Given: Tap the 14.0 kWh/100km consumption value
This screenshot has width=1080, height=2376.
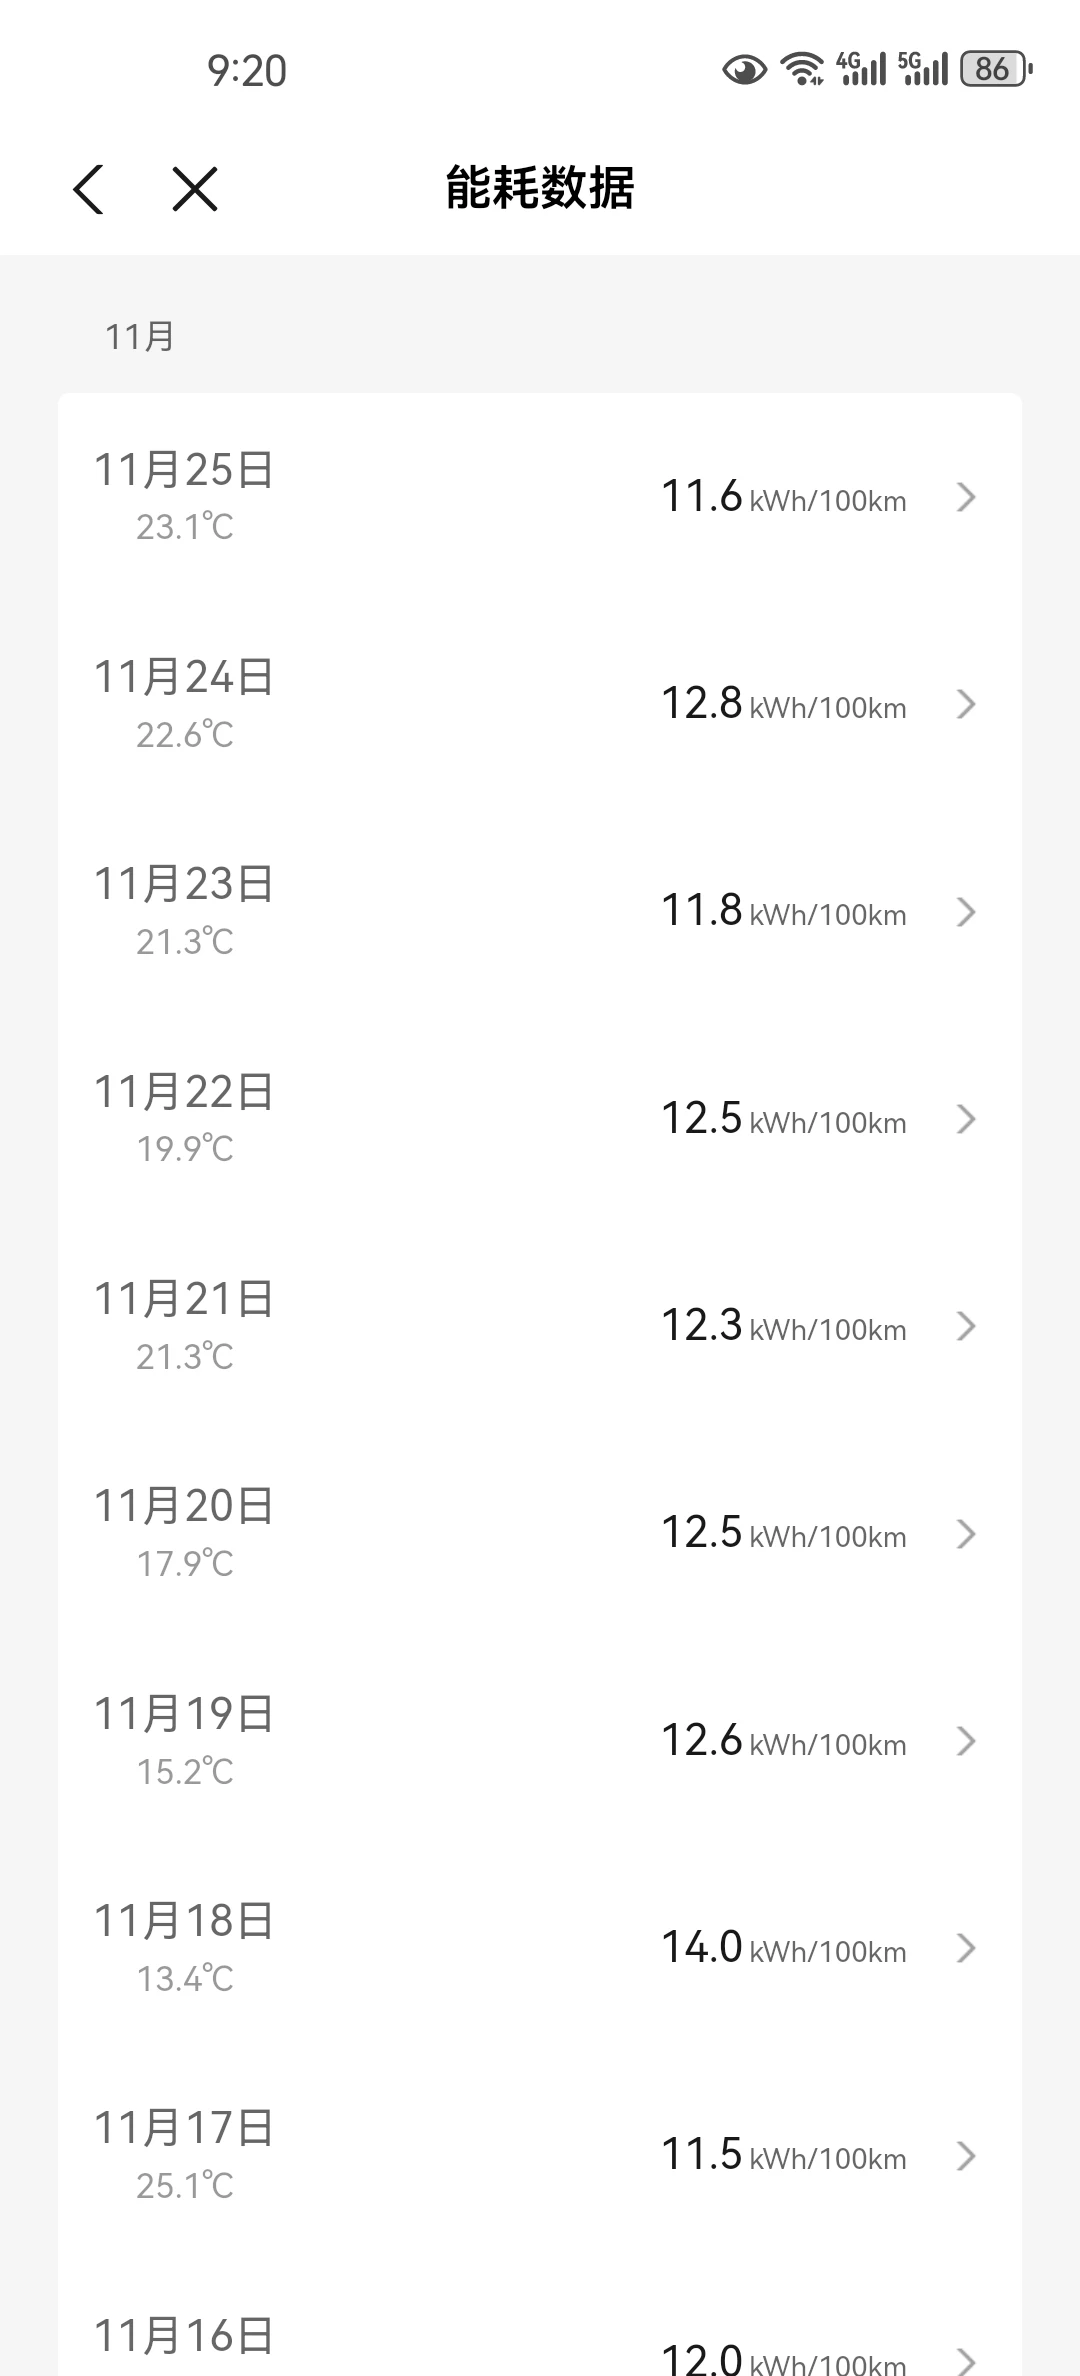Looking at the screenshot, I should (783, 1948).
